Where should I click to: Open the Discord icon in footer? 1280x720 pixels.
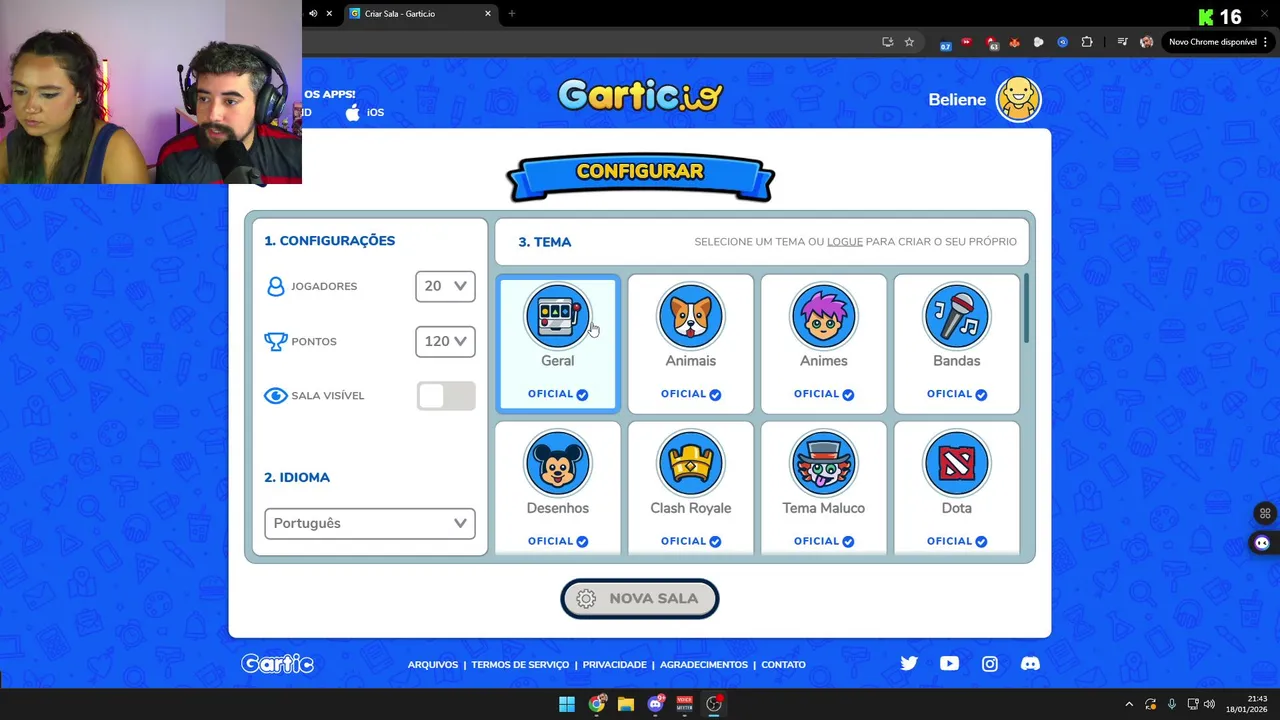pyautogui.click(x=1030, y=663)
